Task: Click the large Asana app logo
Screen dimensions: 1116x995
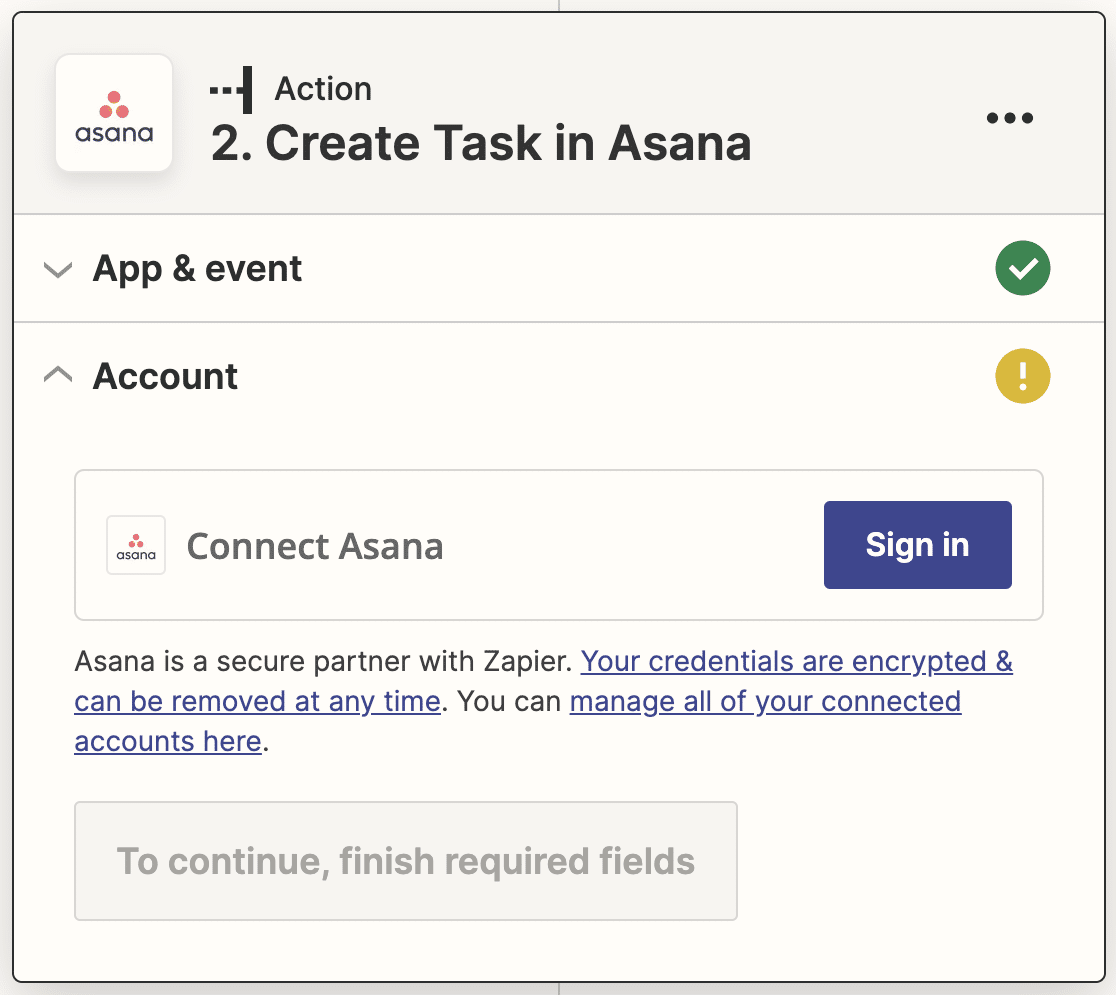Action: pyautogui.click(x=114, y=112)
